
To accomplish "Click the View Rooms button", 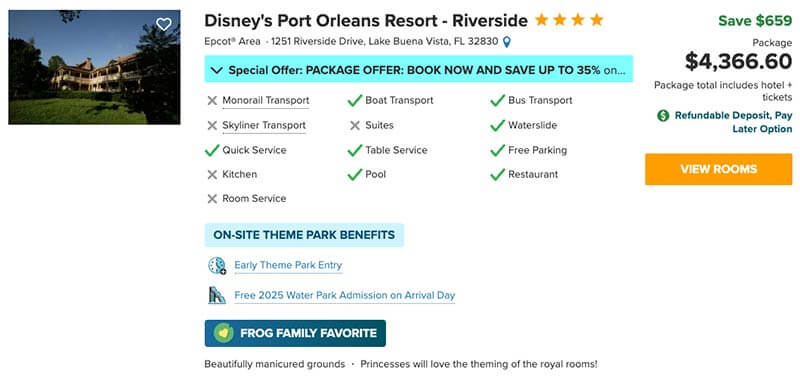I will click(718, 169).
